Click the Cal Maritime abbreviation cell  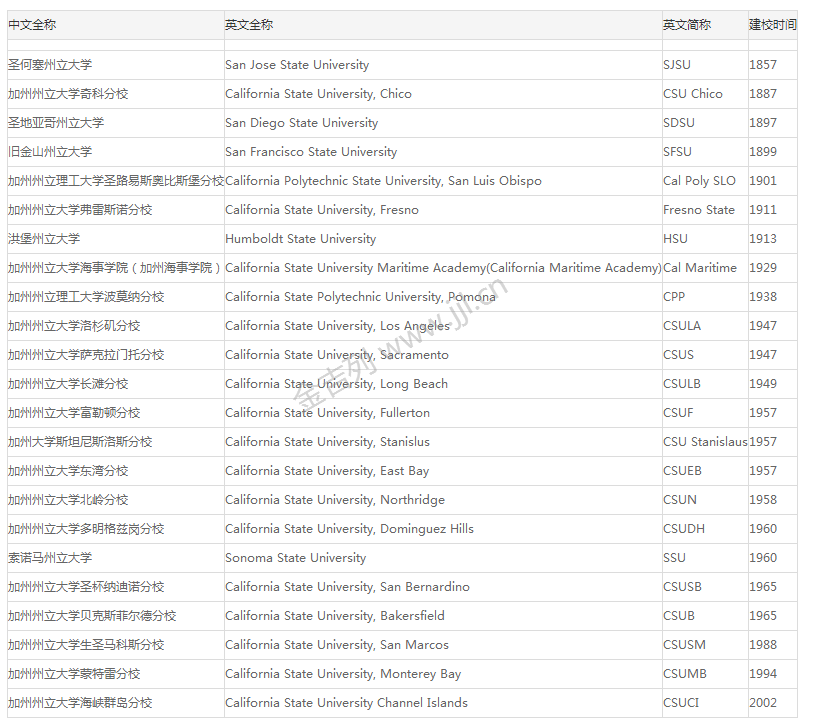pos(700,268)
